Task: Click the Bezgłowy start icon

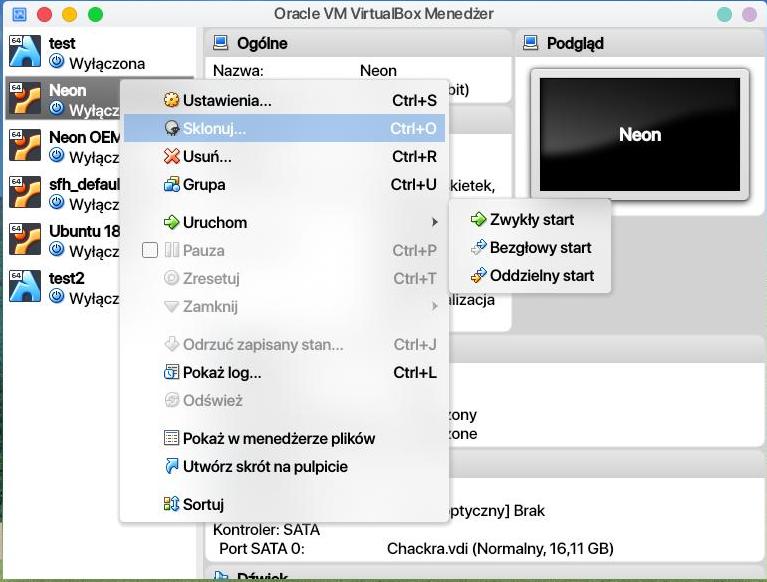Action: 478,247
